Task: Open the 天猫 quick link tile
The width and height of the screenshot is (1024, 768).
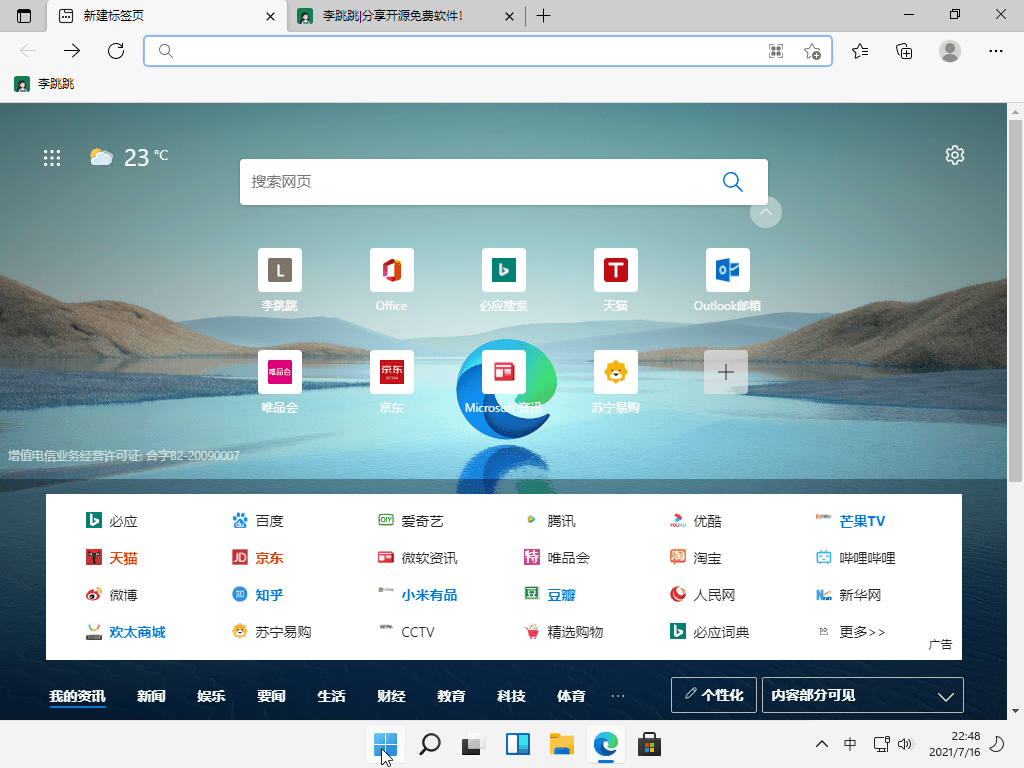Action: click(615, 281)
